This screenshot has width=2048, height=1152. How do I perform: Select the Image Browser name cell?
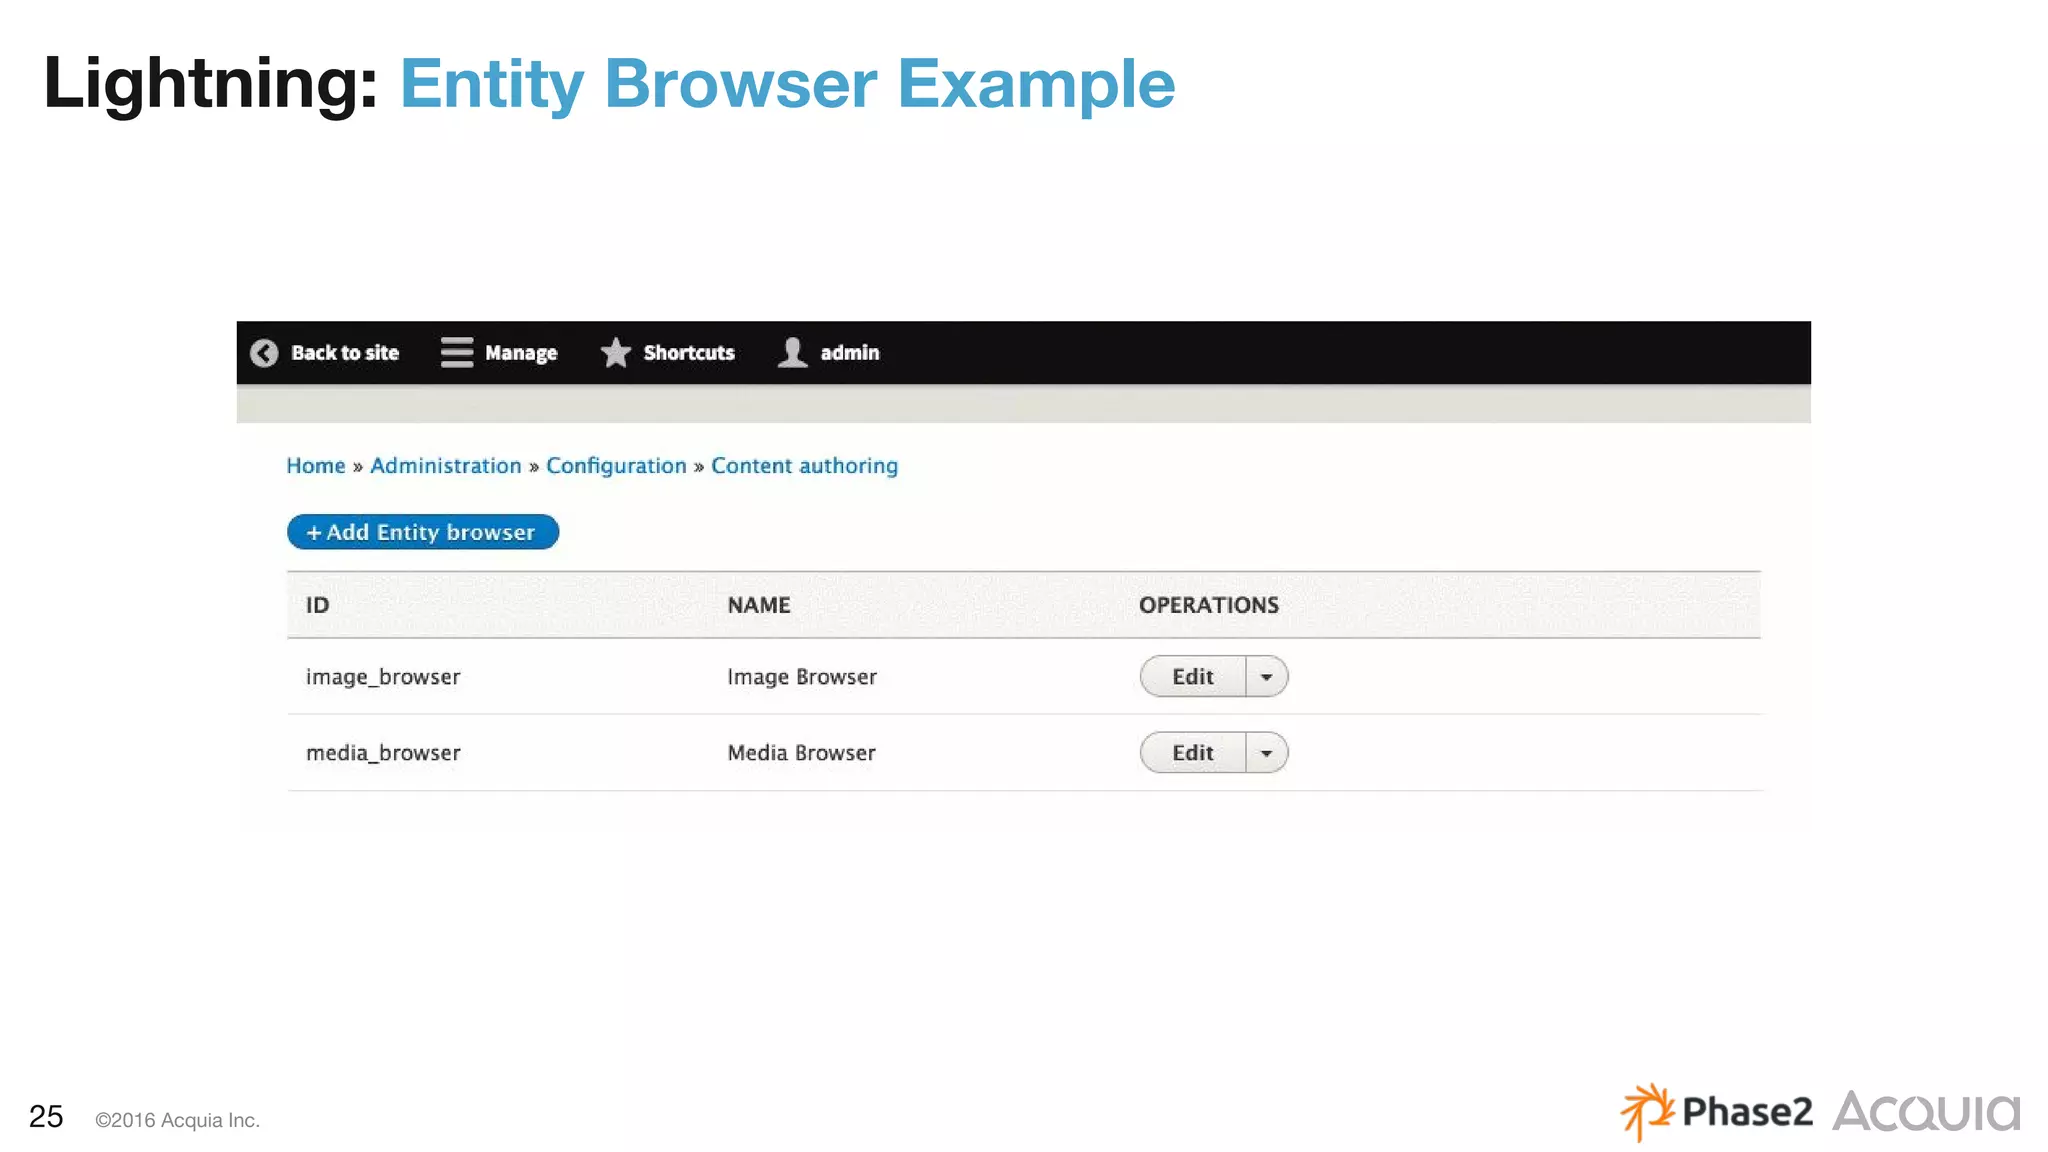[x=802, y=677]
